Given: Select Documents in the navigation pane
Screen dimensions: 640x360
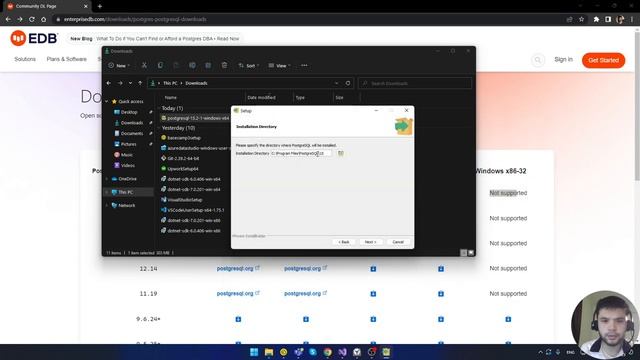Looking at the screenshot, I should (x=132, y=133).
